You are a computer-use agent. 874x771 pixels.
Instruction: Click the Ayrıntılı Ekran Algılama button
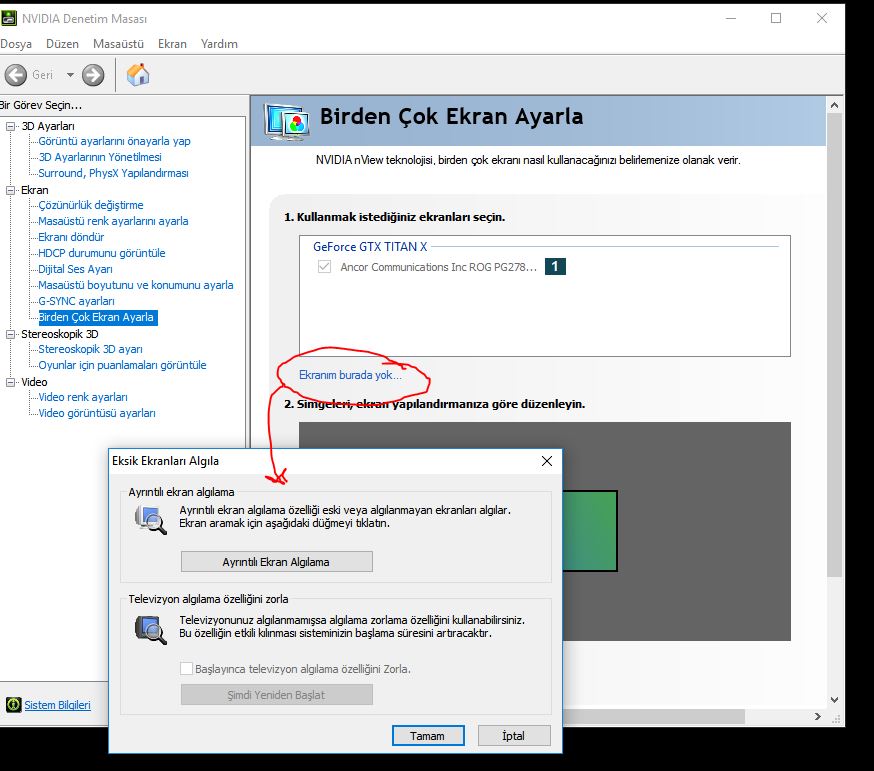click(x=276, y=561)
